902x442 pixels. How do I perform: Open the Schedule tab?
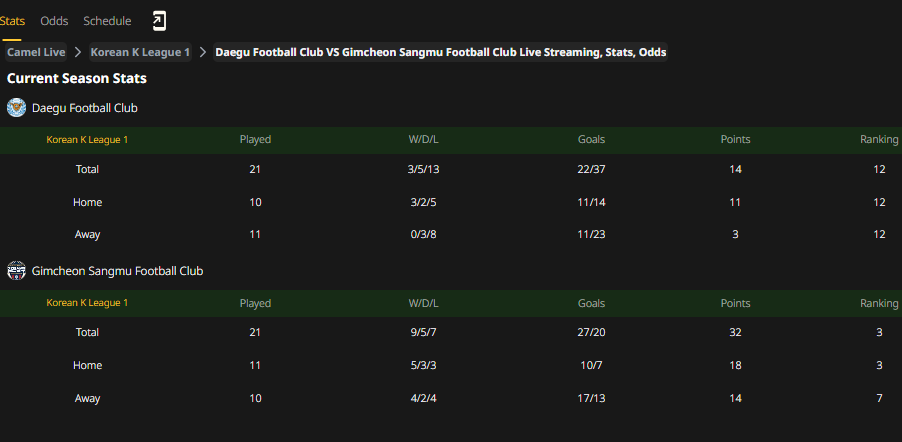[x=107, y=21]
